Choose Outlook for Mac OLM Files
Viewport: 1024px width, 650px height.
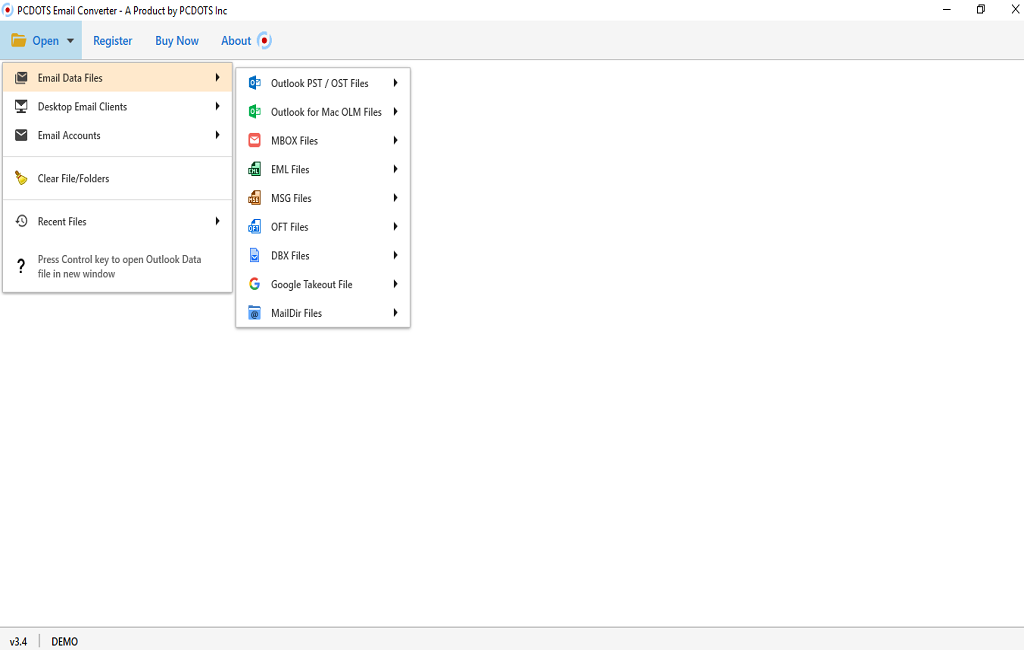tap(323, 112)
